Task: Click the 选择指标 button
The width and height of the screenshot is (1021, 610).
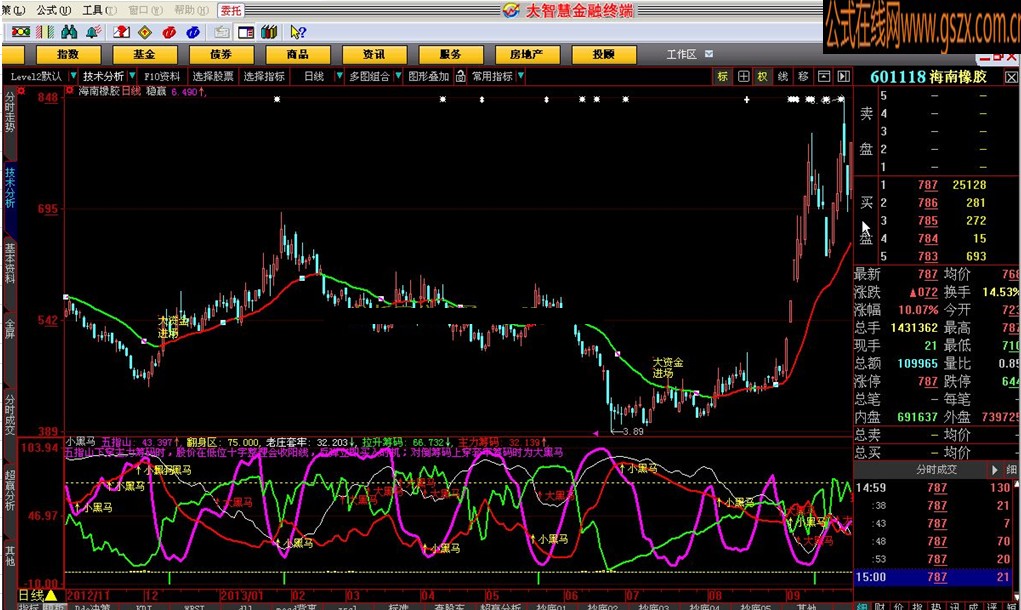Action: coord(264,76)
